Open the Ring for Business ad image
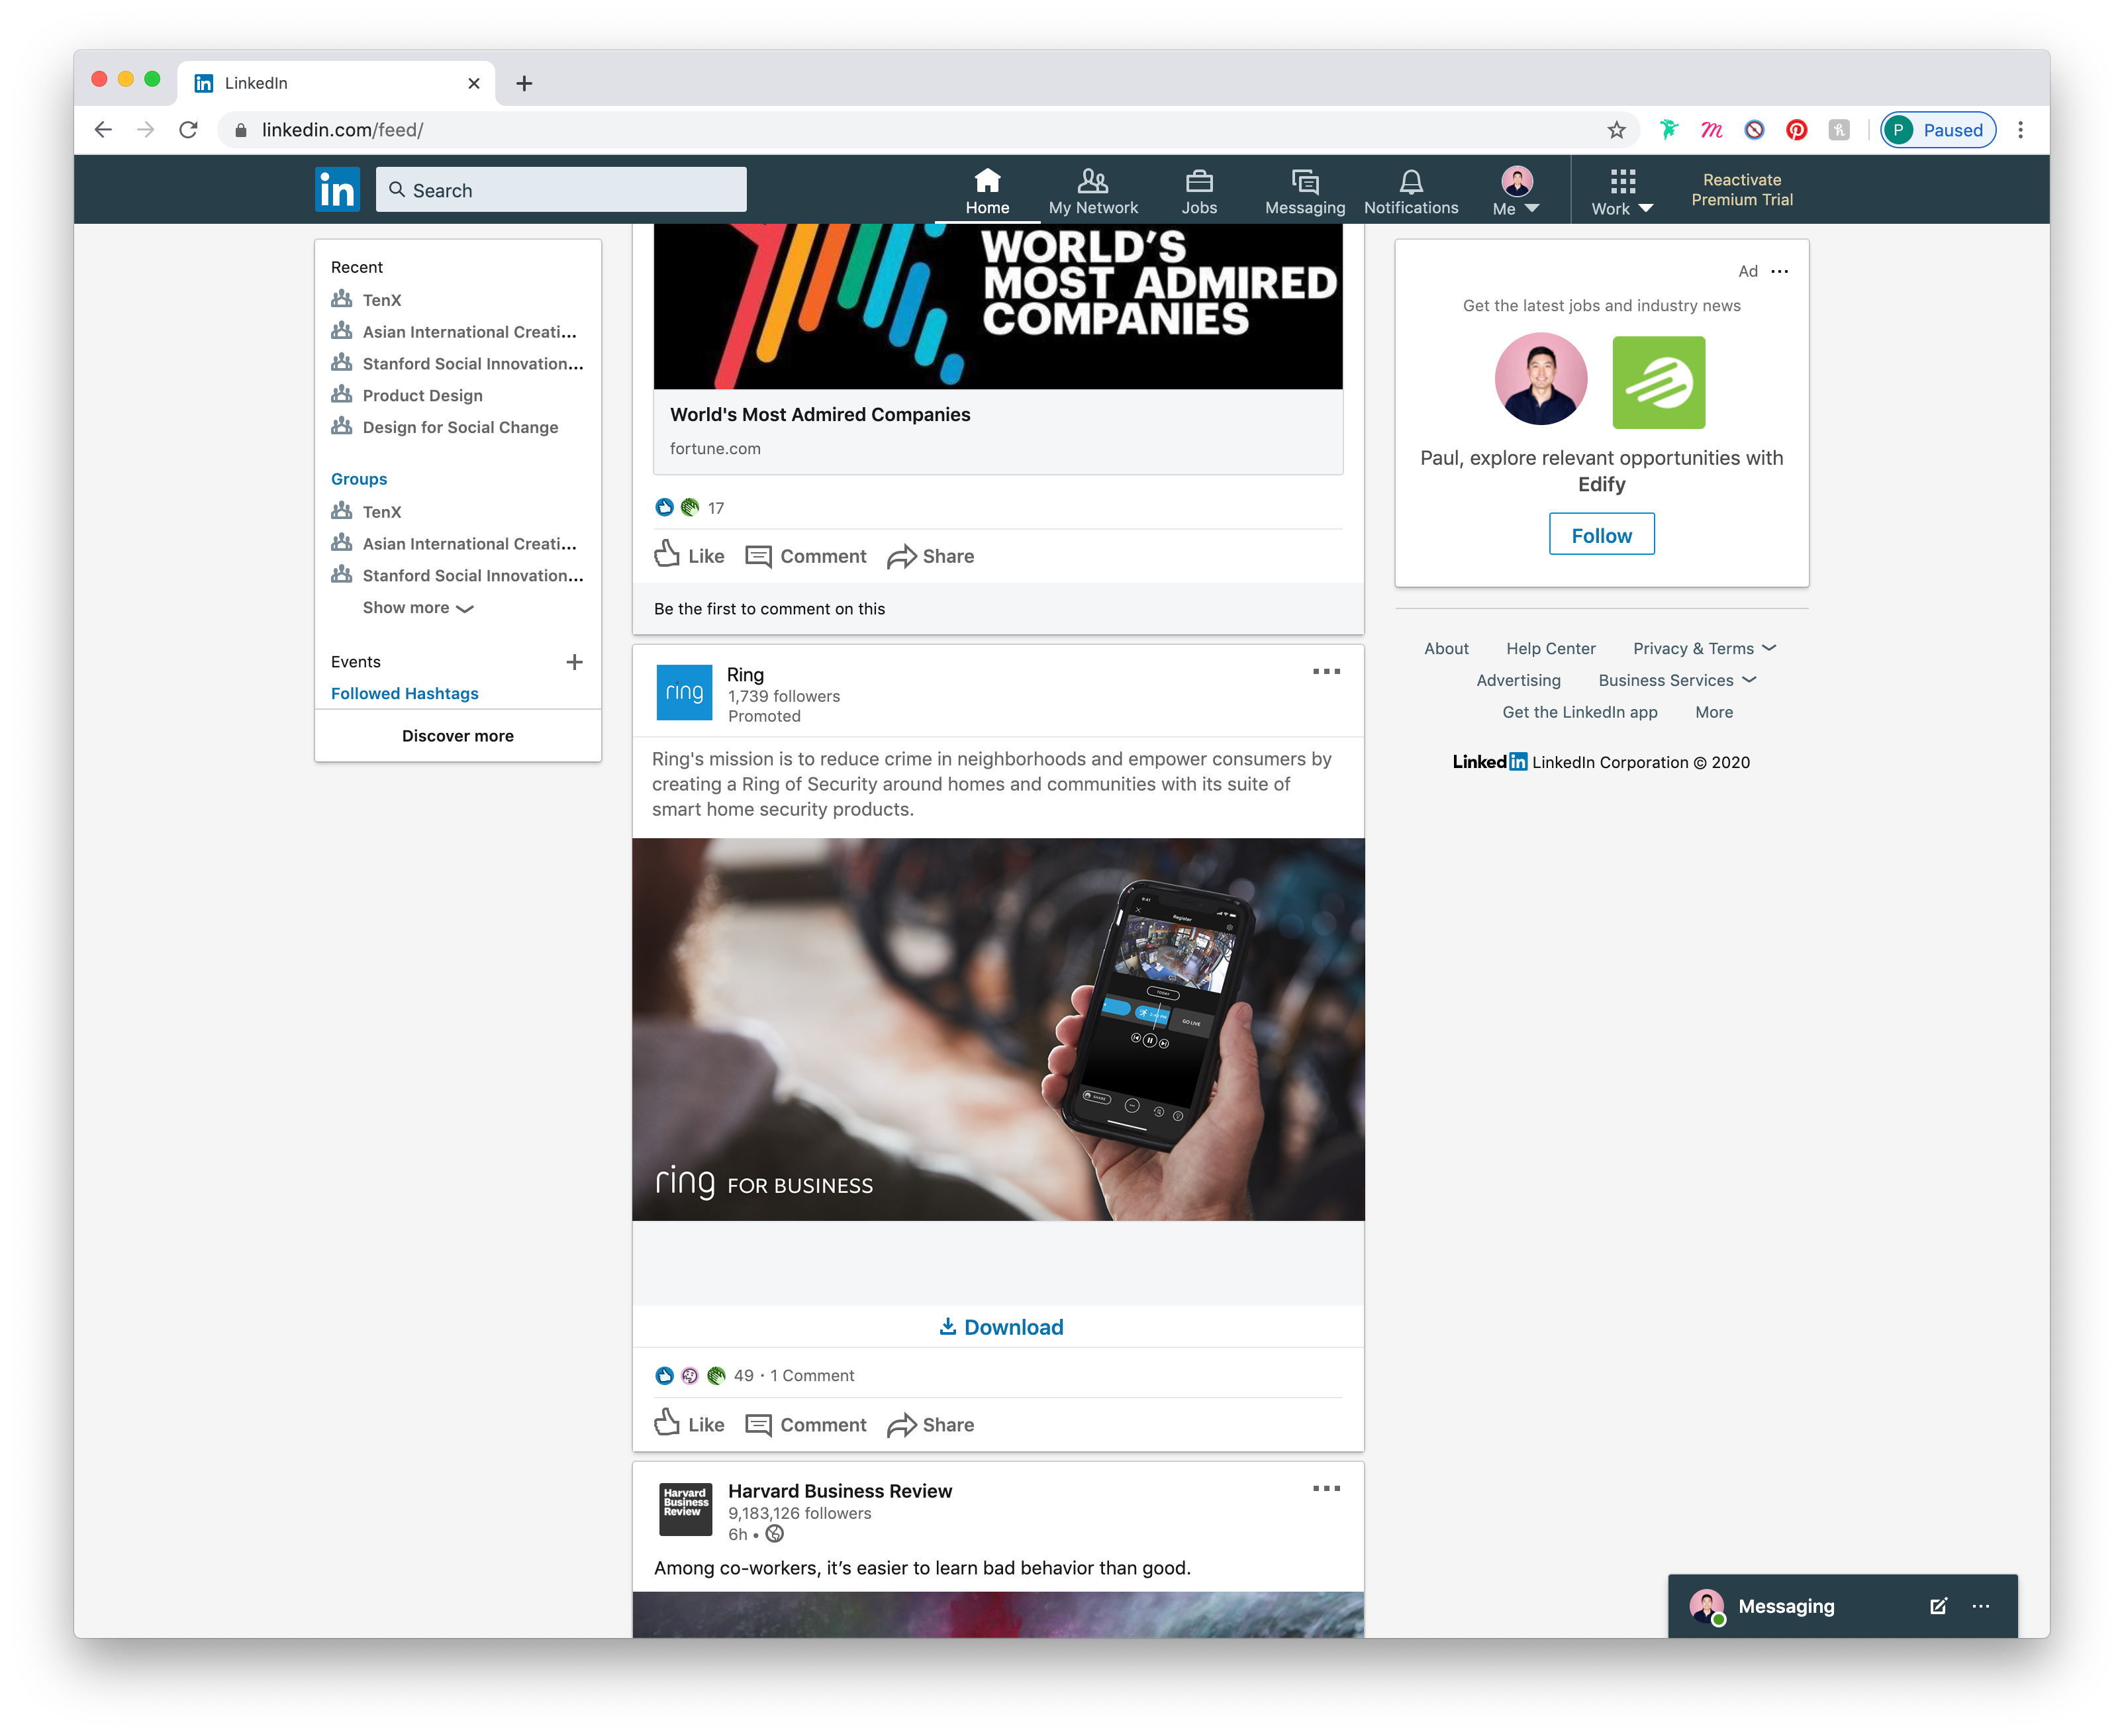This screenshot has height=1736, width=2124. coord(998,1029)
